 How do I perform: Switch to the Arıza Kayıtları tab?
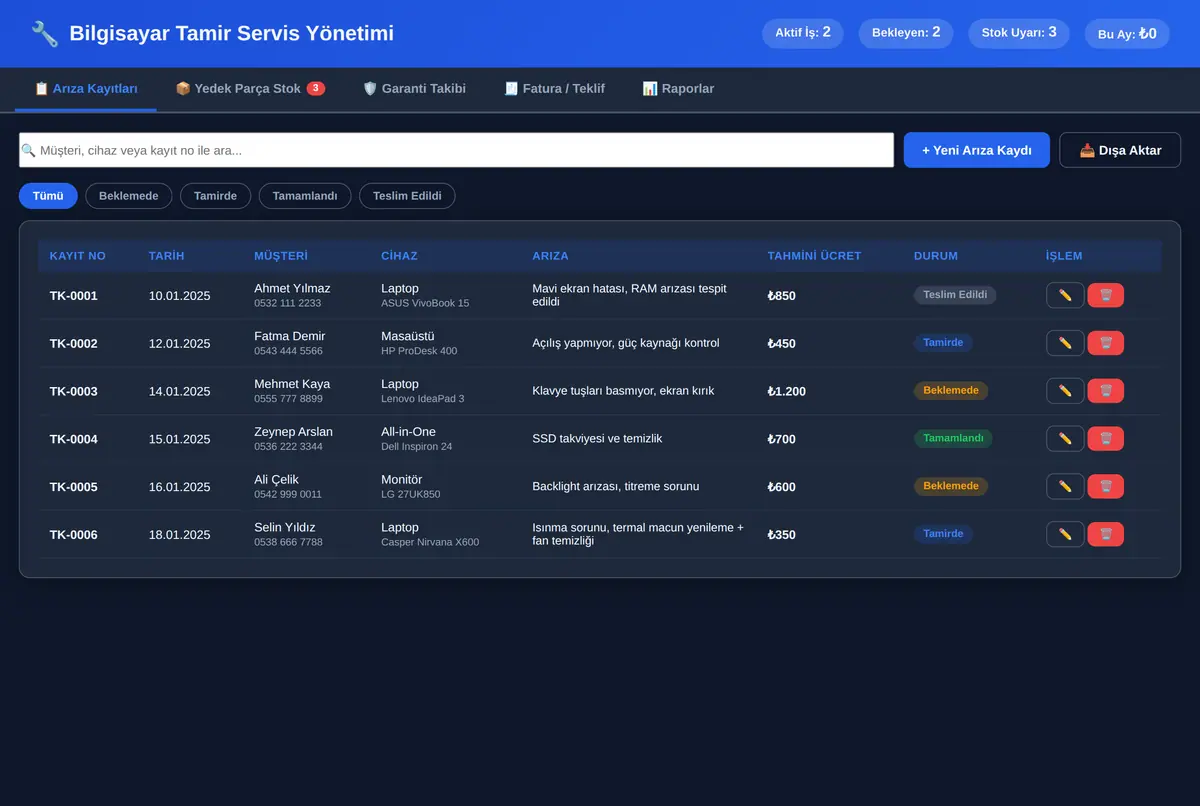tap(86, 89)
